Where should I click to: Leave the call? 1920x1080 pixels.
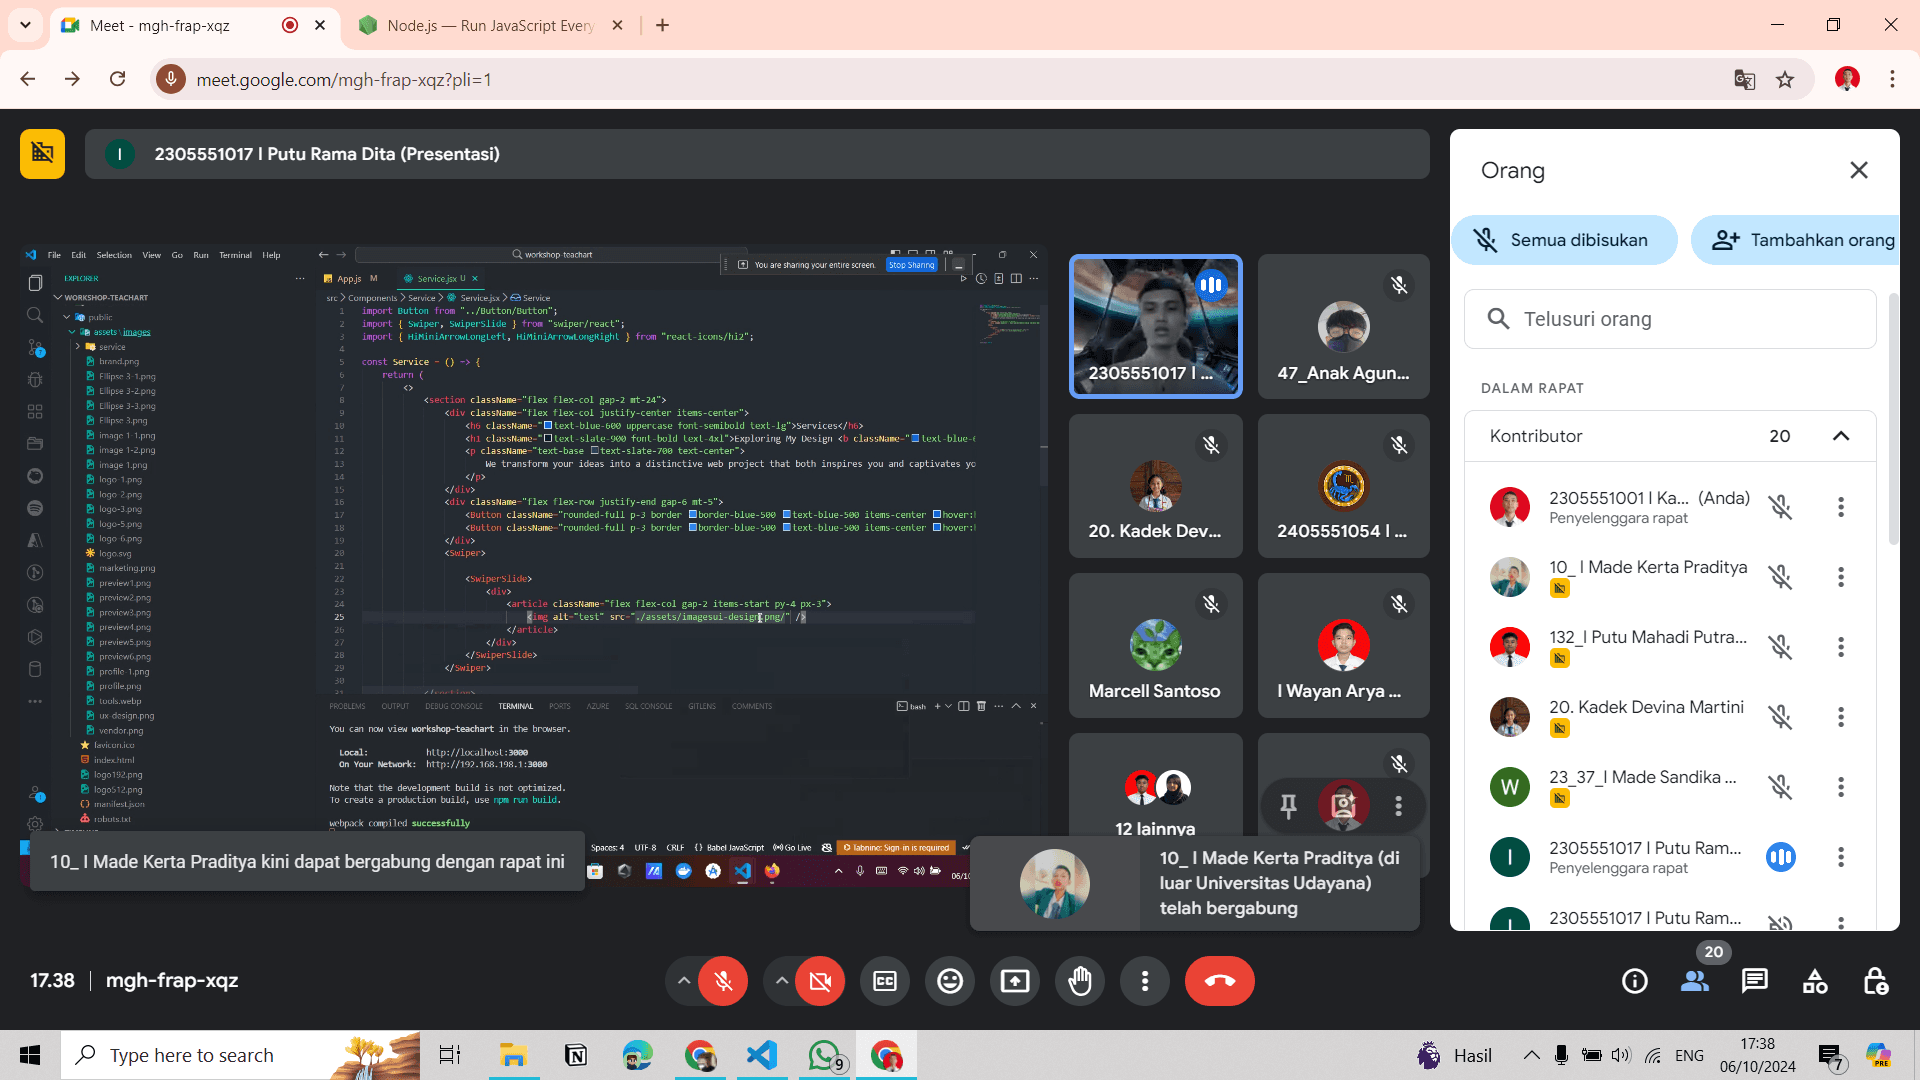click(x=1220, y=981)
